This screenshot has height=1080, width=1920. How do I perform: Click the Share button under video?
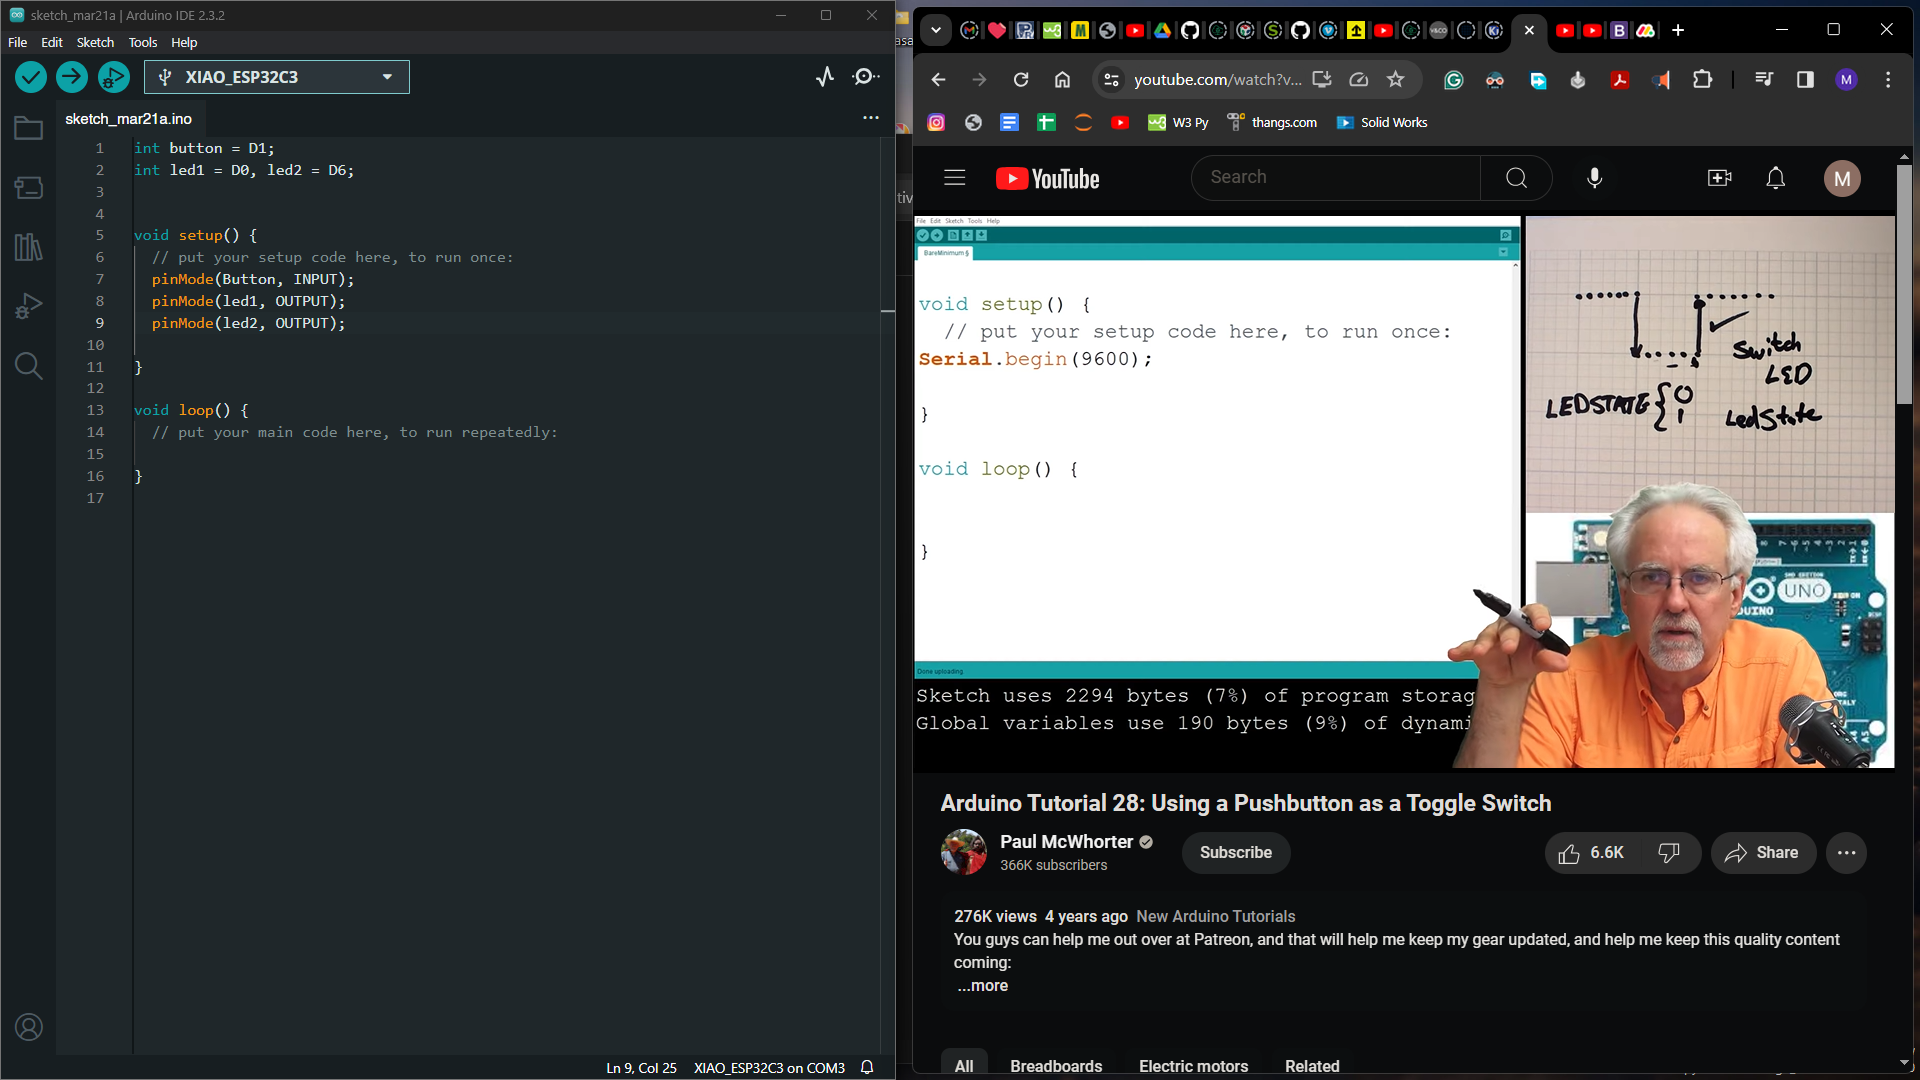[1763, 853]
